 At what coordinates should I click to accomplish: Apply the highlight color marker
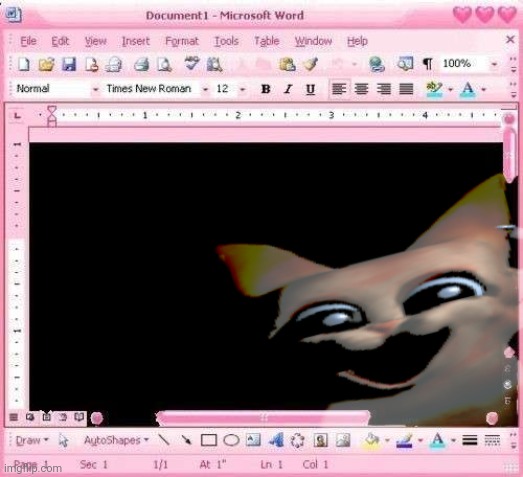(434, 89)
